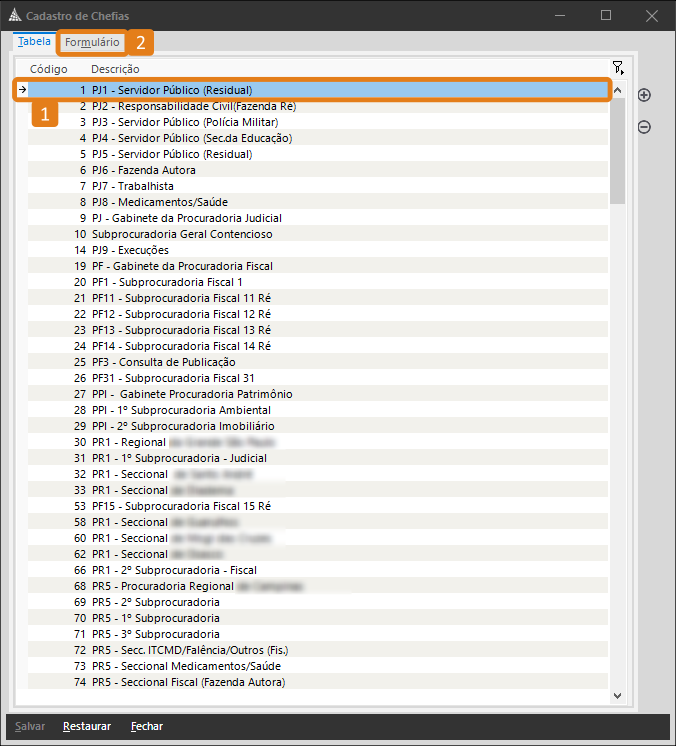
Task: Sort by Código column header
Action: 49,69
